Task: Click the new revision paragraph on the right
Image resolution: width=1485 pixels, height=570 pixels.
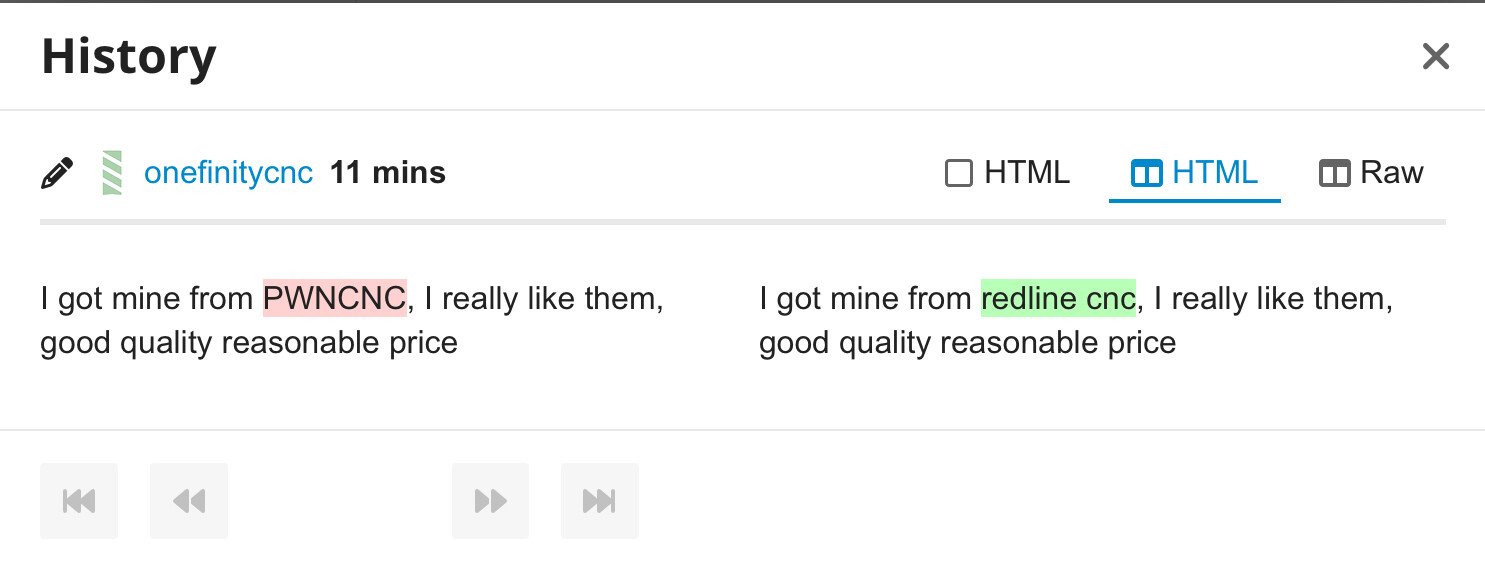Action: point(1076,320)
